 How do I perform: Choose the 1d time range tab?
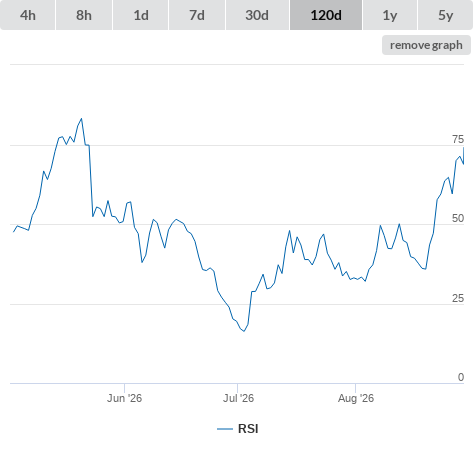pyautogui.click(x=141, y=15)
